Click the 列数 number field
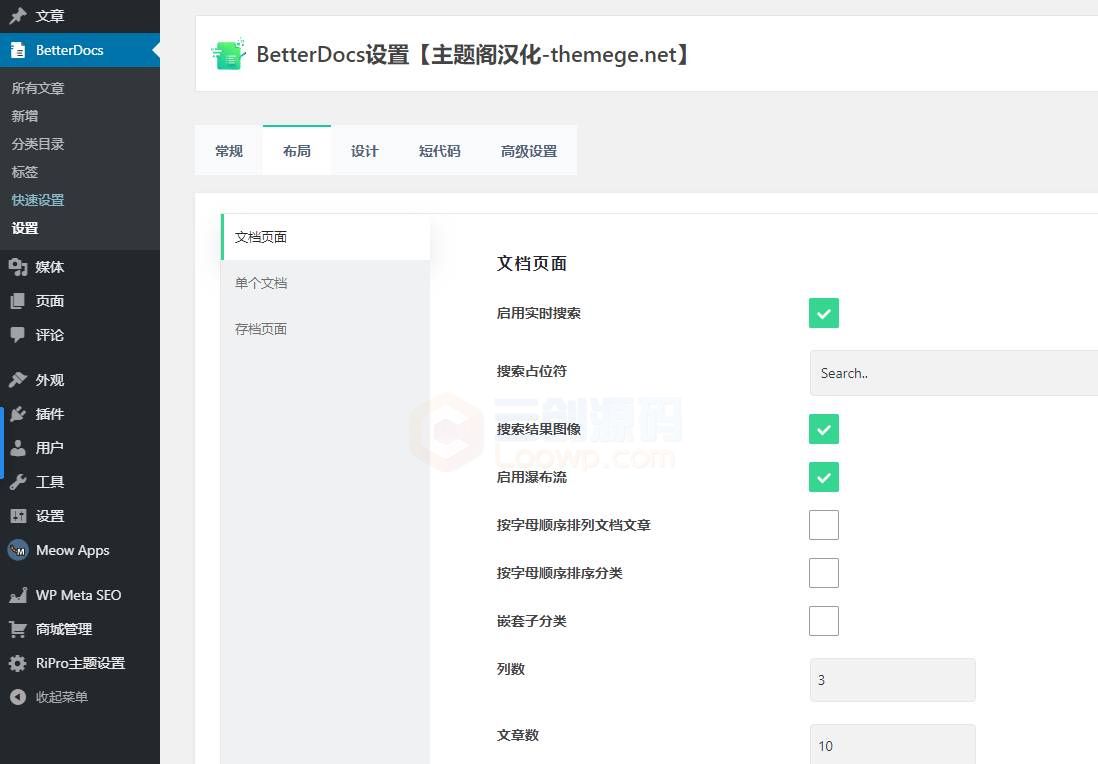 (892, 680)
